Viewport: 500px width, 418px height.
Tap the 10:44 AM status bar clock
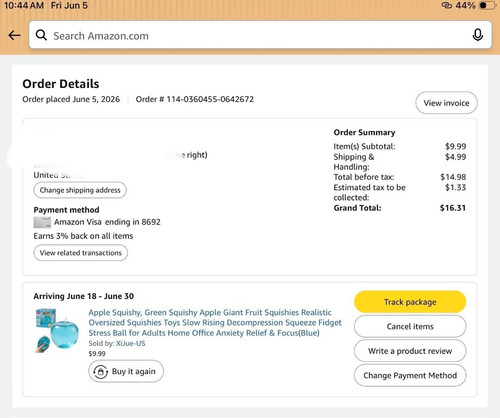(x=24, y=5)
